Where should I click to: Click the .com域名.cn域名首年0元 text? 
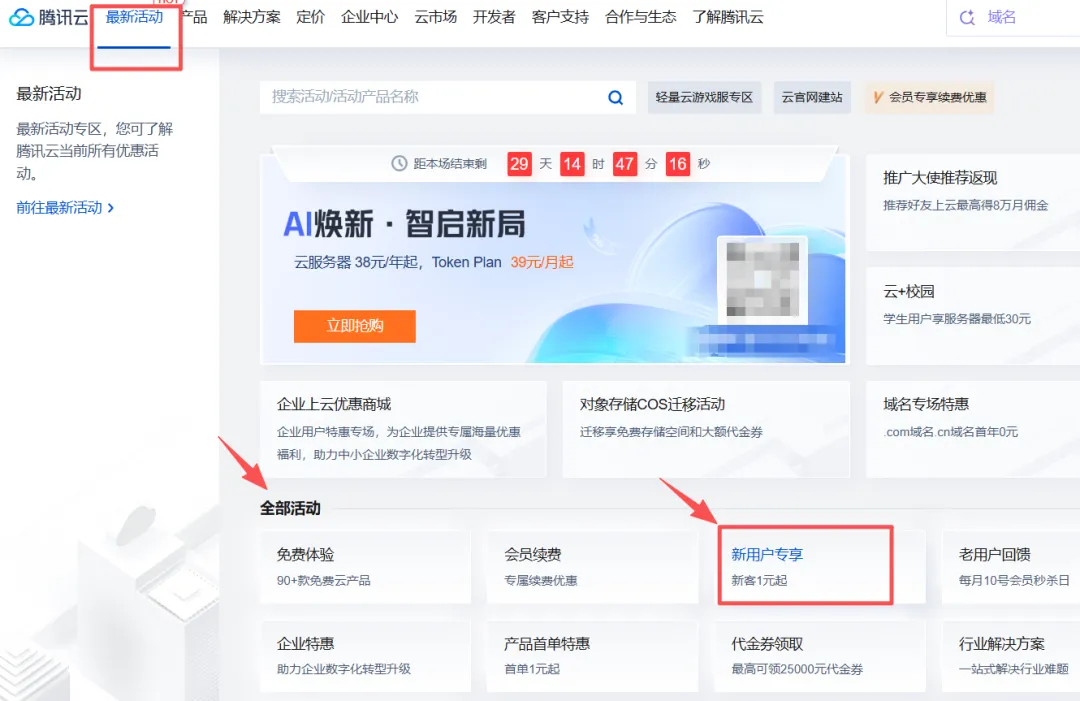[951, 432]
